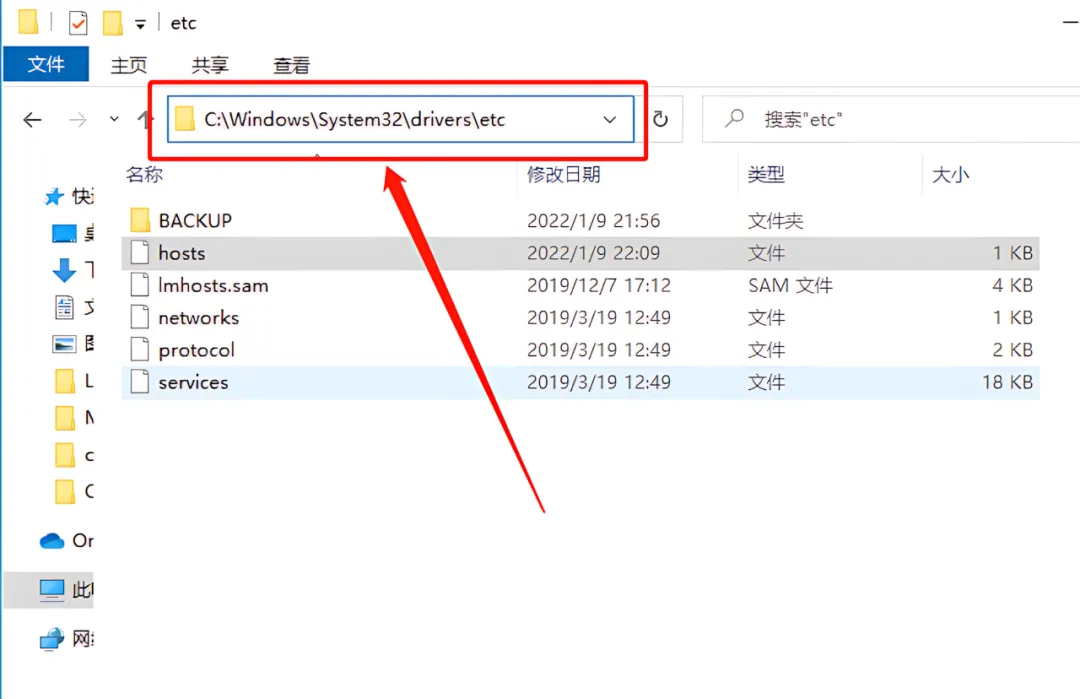1080x699 pixels.
Task: Go up one folder level
Action: click(143, 120)
